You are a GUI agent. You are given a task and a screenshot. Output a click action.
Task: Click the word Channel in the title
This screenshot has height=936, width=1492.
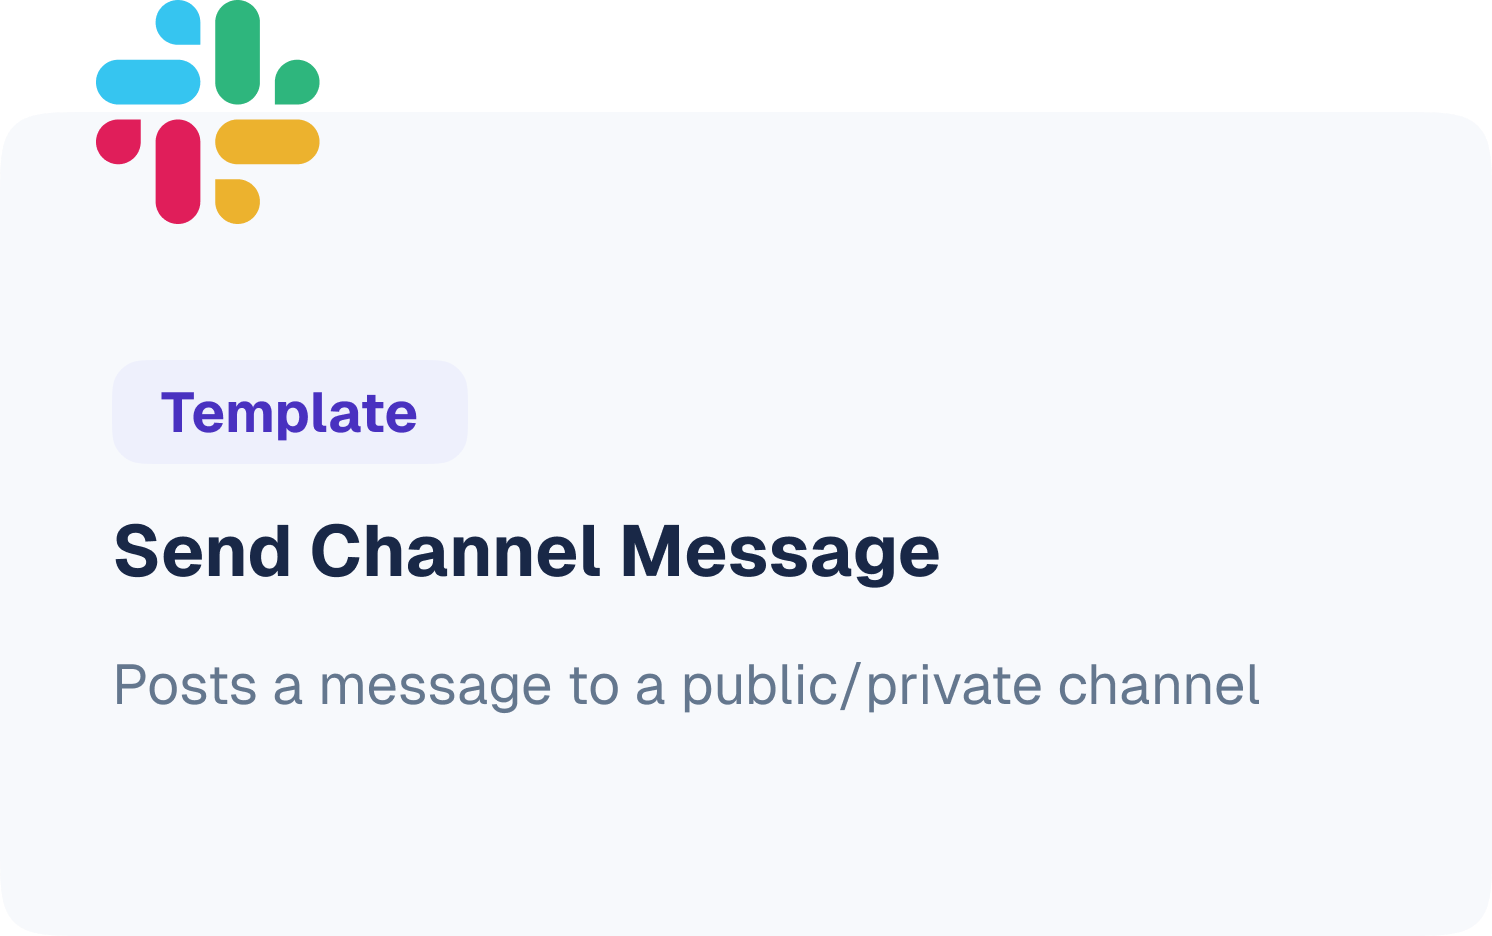click(455, 550)
